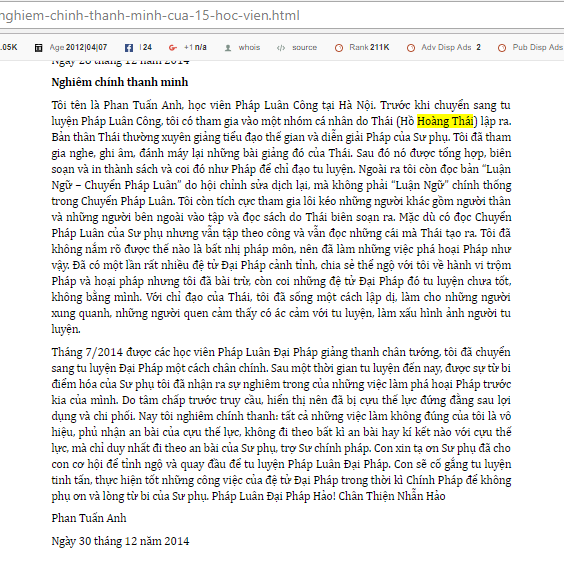Open the Age 2012|04|07 toolbar entry

pyautogui.click(x=78, y=47)
